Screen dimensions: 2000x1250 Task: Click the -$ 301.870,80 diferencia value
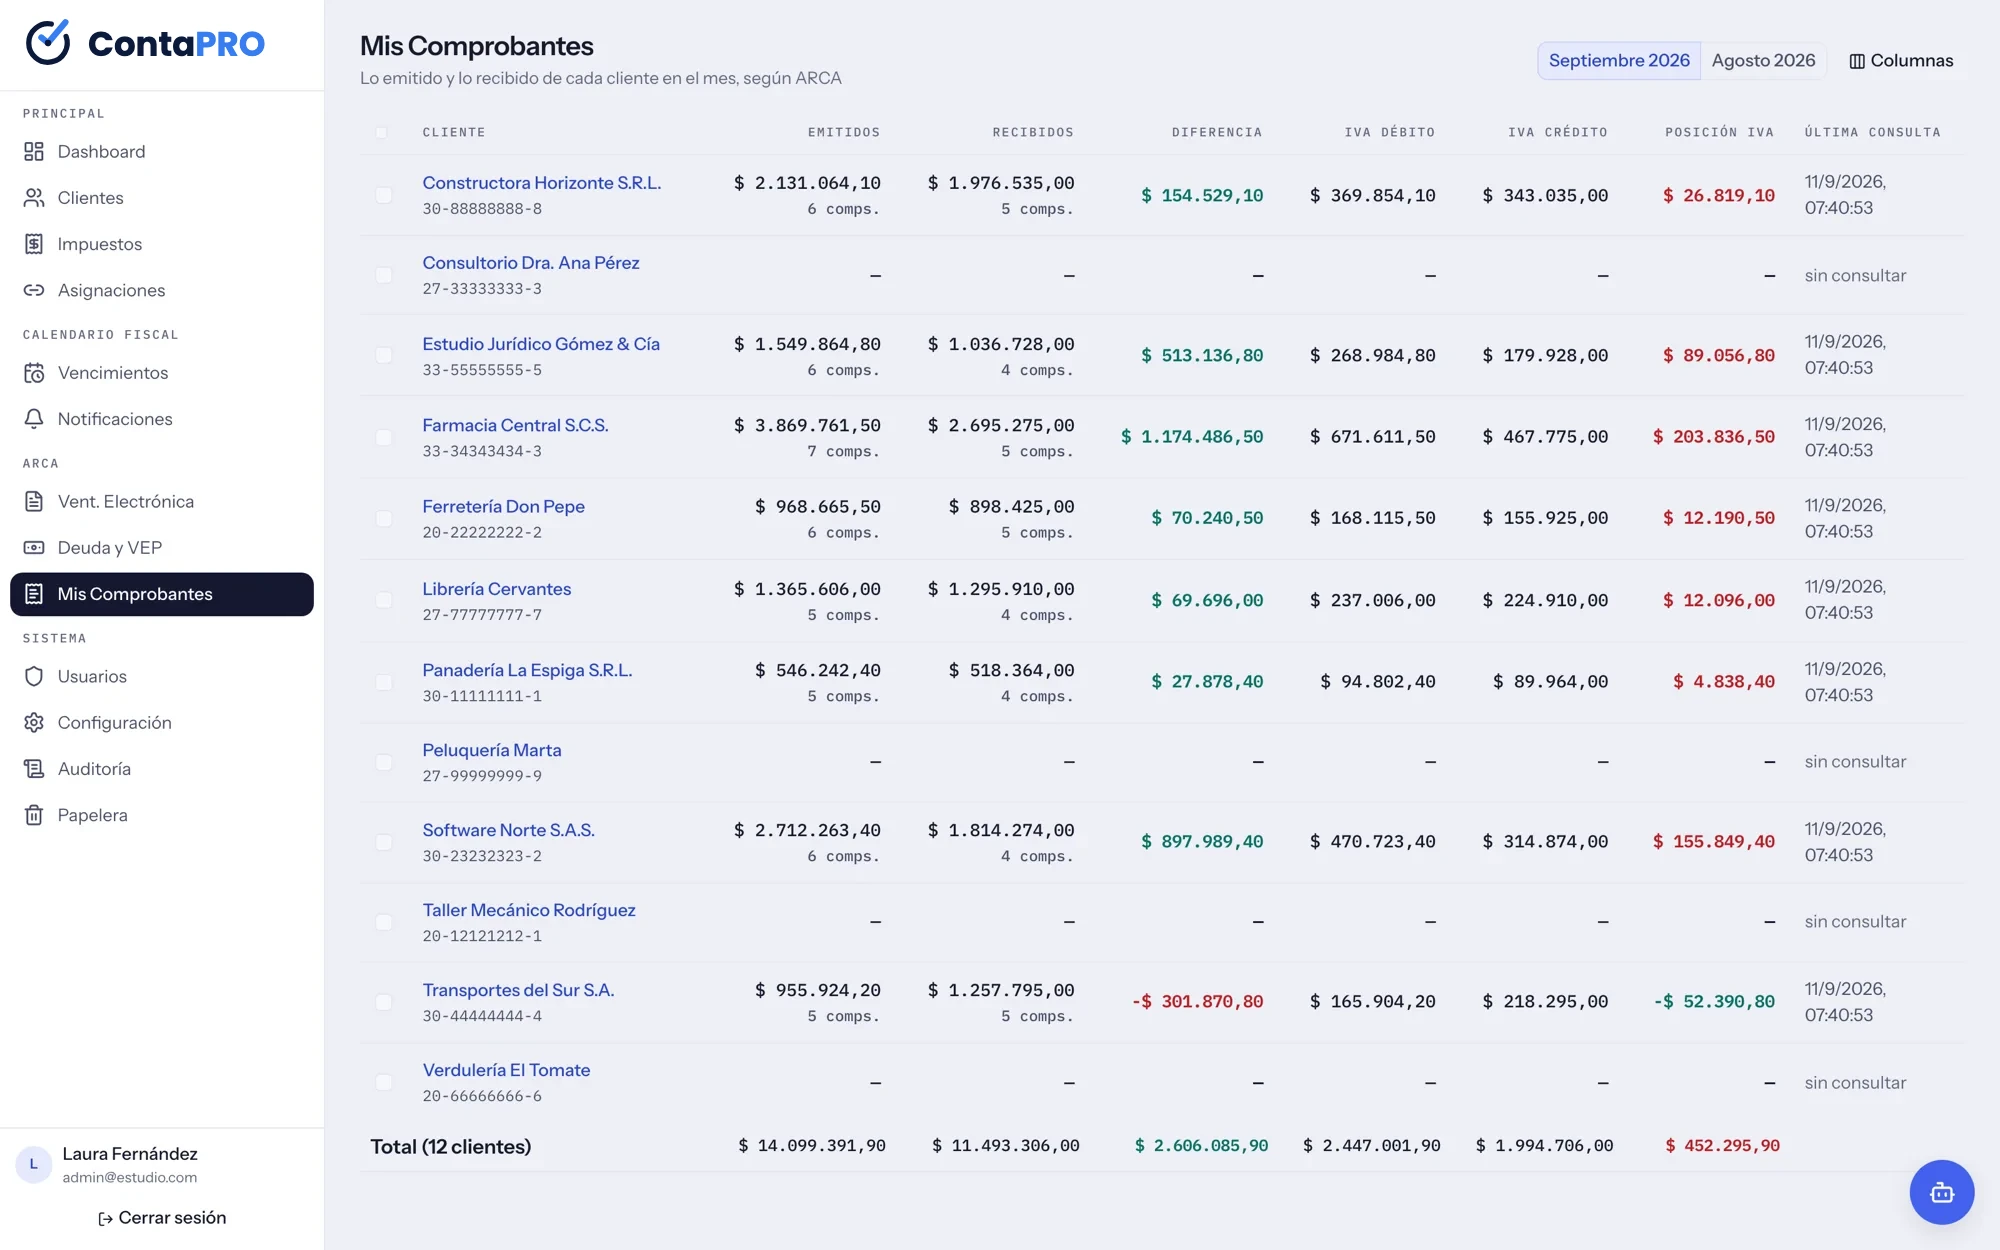(1197, 1002)
